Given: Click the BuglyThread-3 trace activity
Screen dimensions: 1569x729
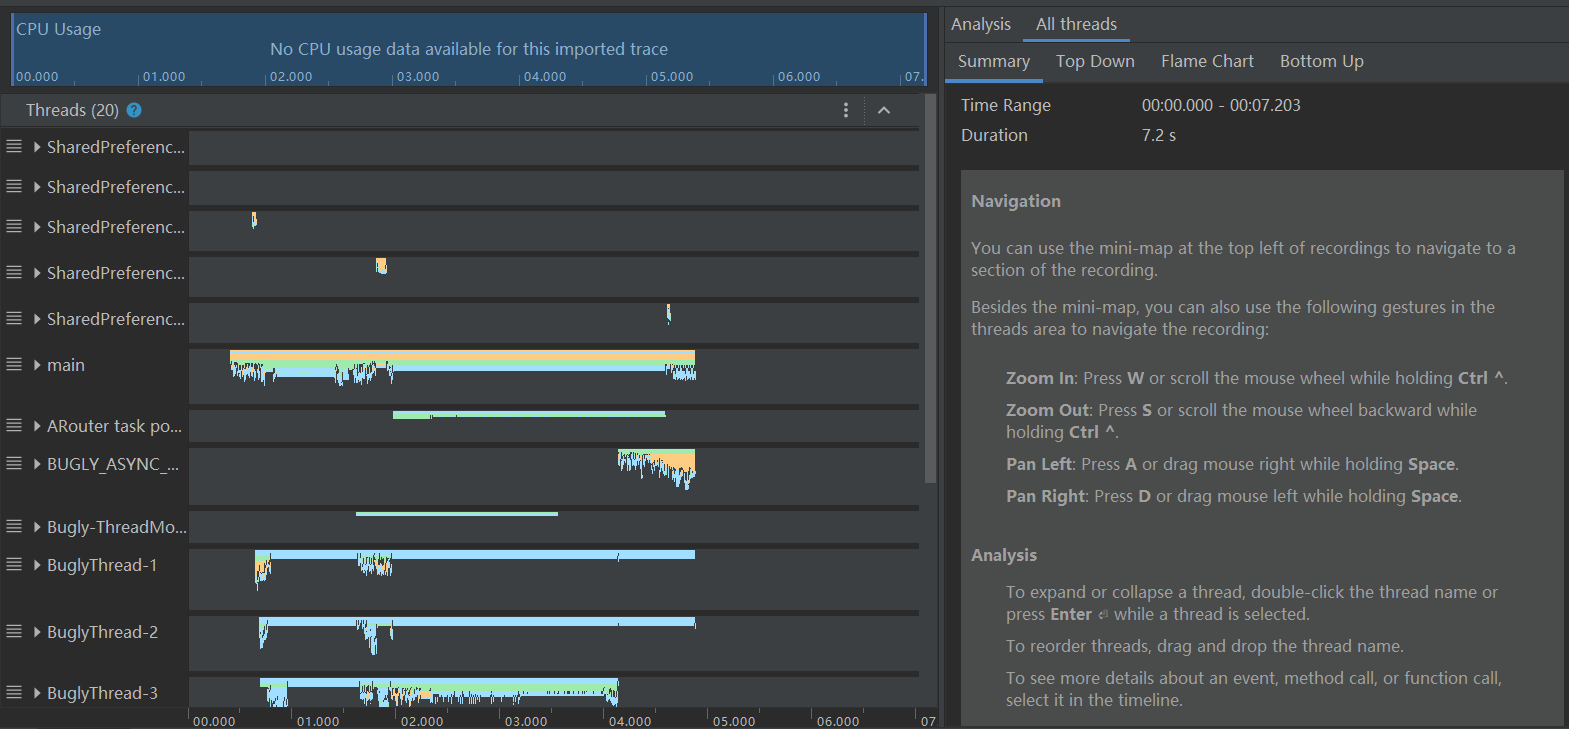Looking at the screenshot, I should click(440, 690).
